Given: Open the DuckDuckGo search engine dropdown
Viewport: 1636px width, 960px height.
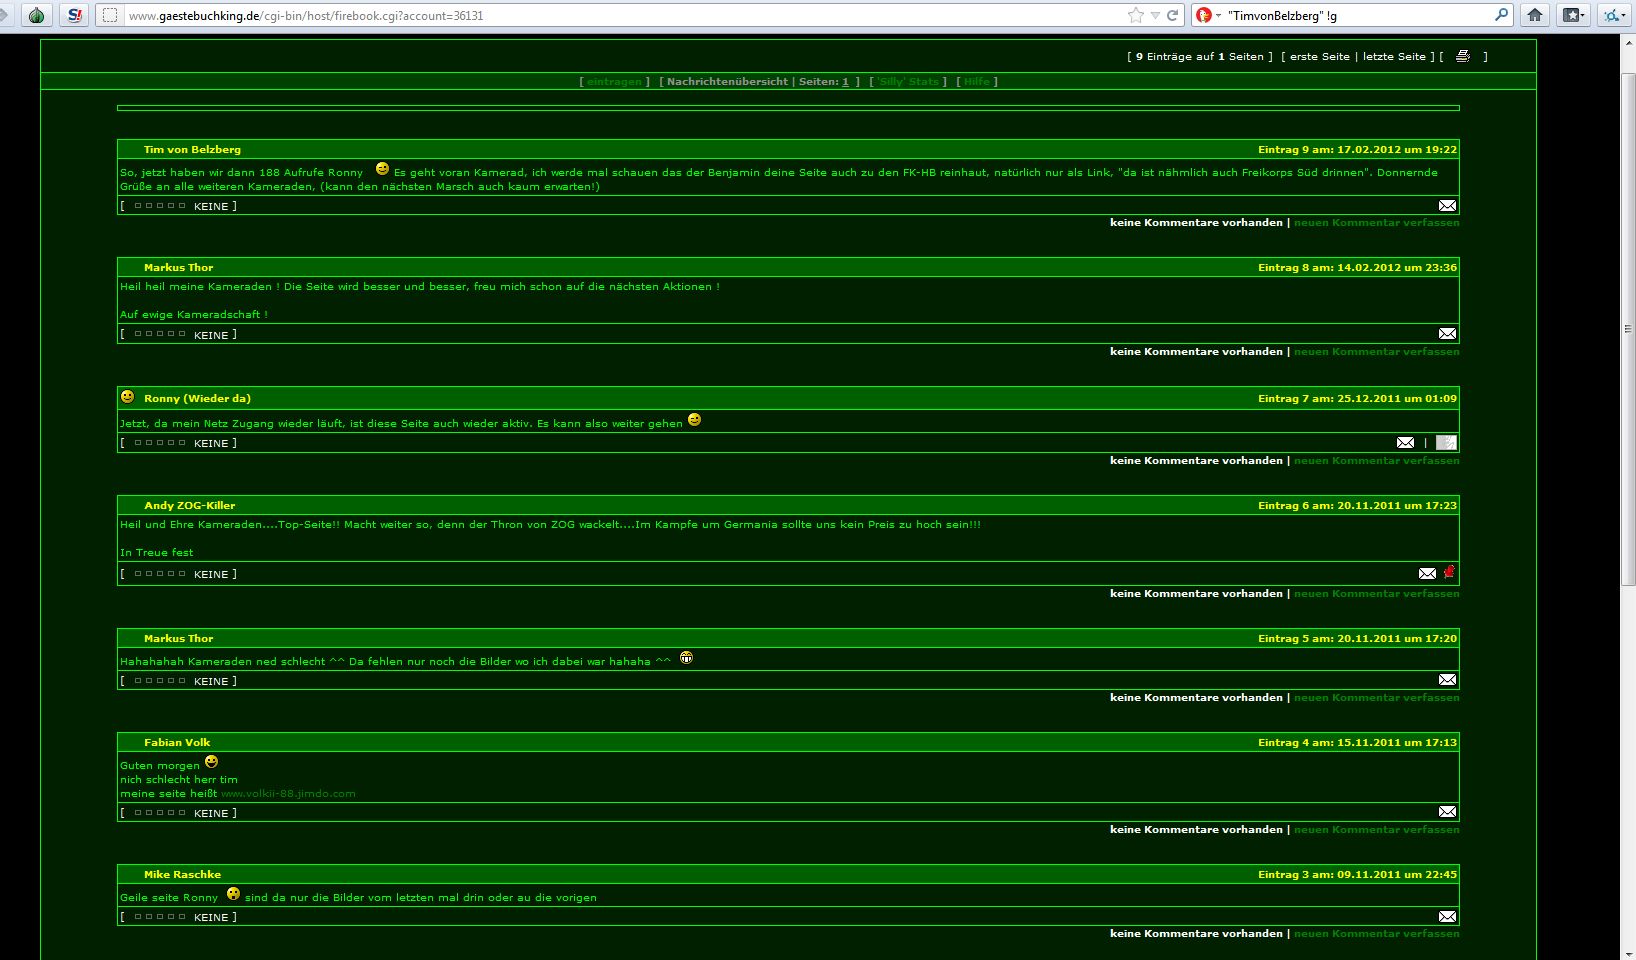Looking at the screenshot, I should 1208,15.
